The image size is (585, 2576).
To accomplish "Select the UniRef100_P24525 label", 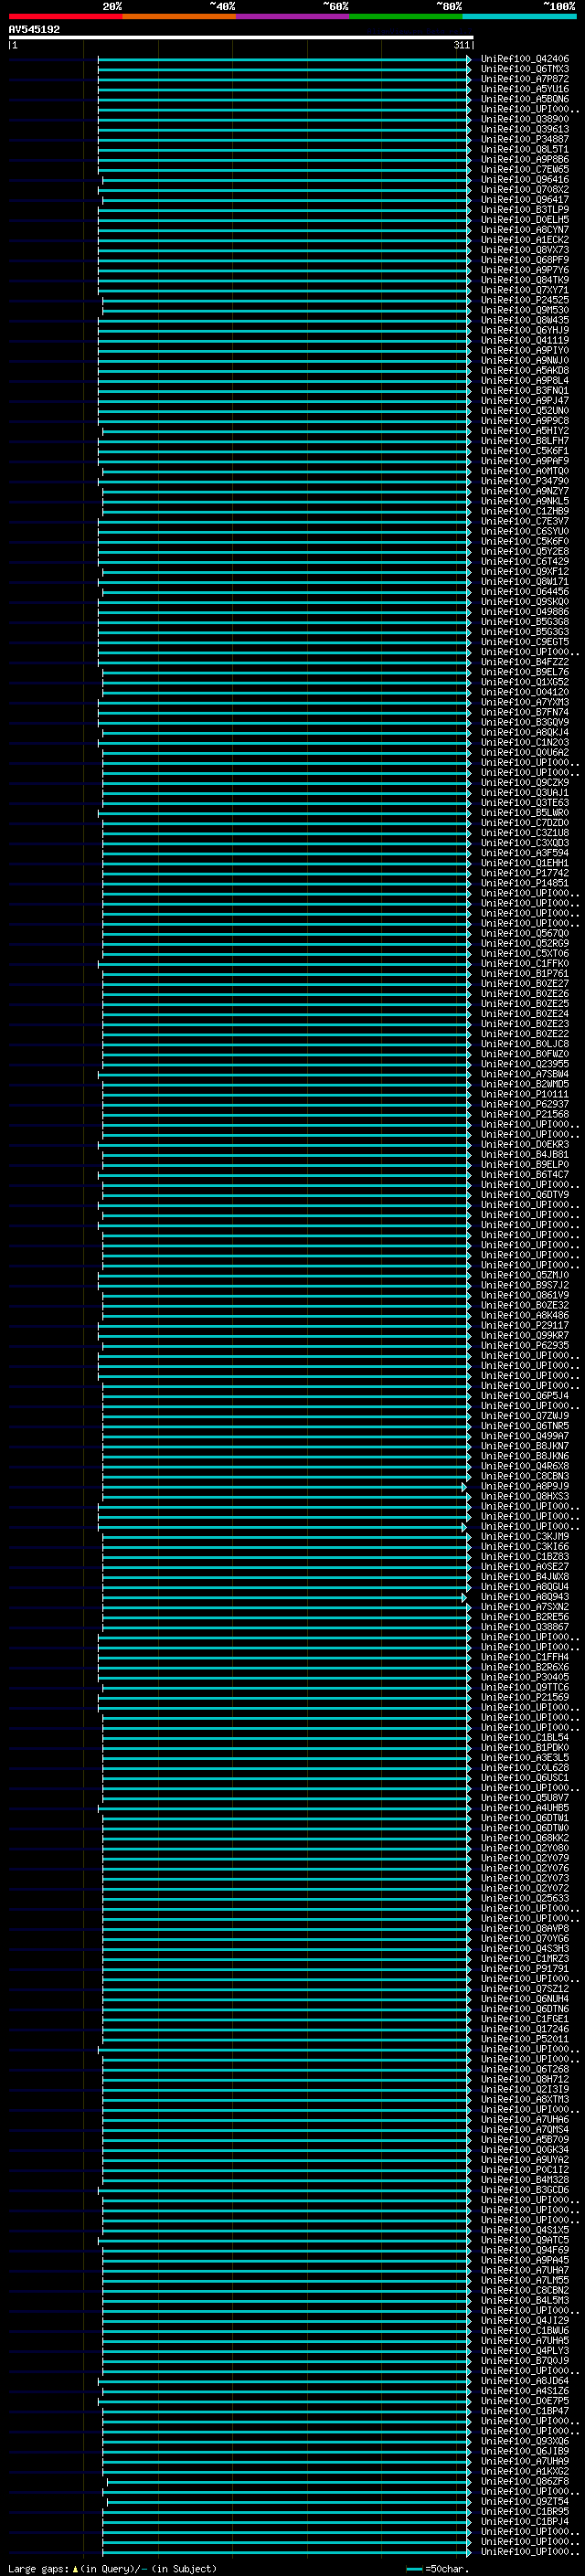I will (525, 300).
